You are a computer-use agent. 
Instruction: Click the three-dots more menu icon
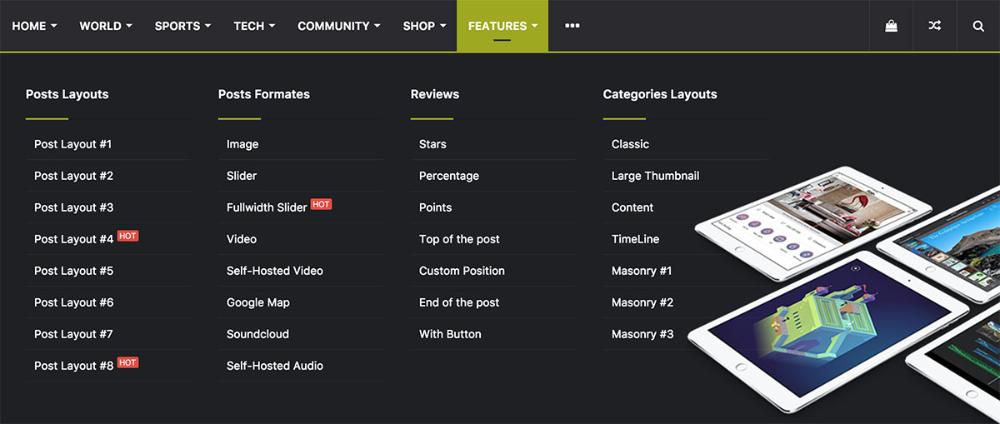click(x=572, y=26)
